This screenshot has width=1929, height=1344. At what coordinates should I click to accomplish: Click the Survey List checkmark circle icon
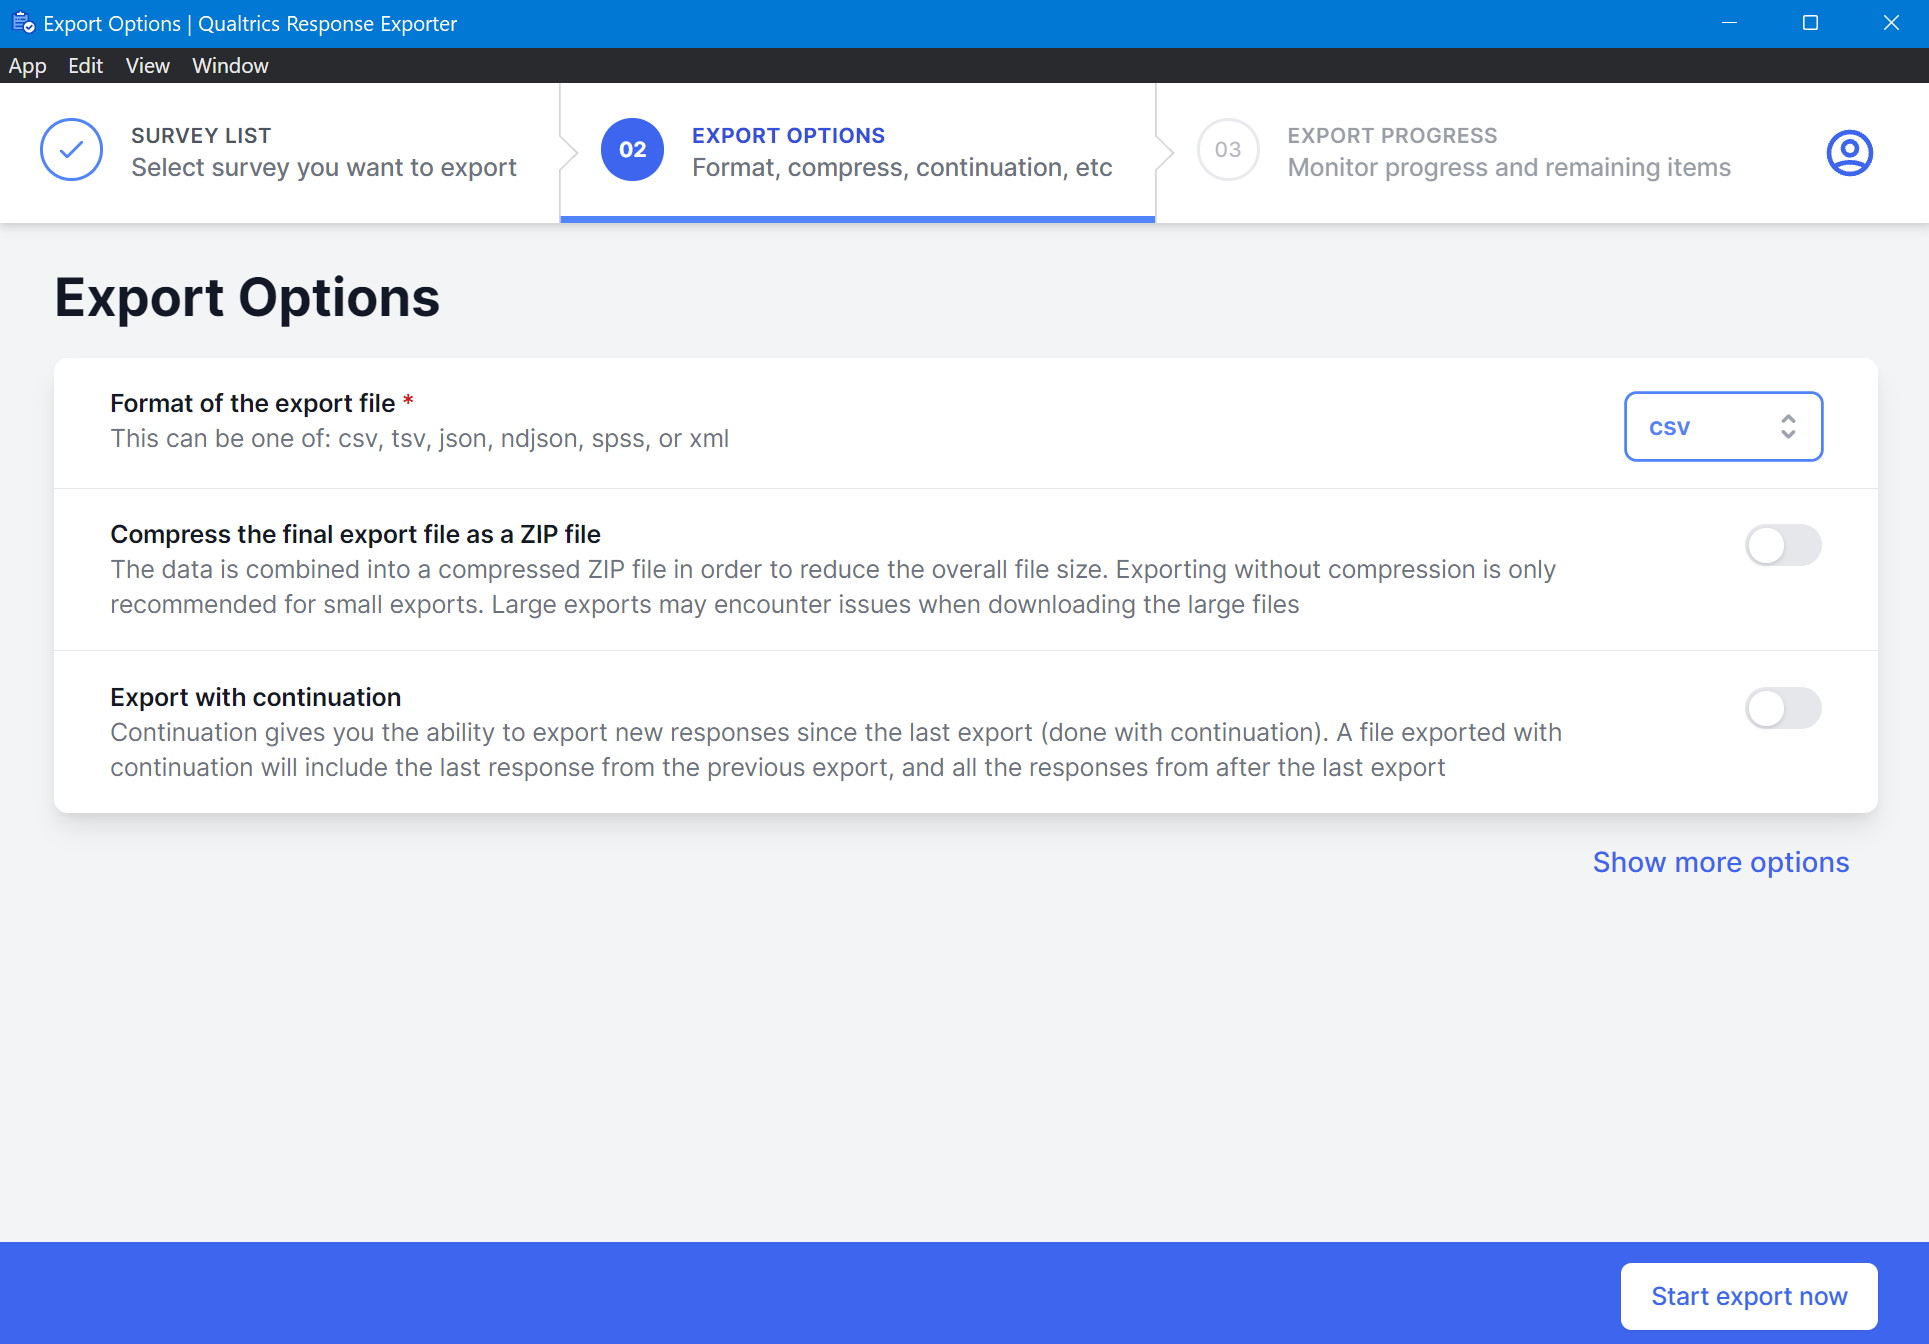71,150
